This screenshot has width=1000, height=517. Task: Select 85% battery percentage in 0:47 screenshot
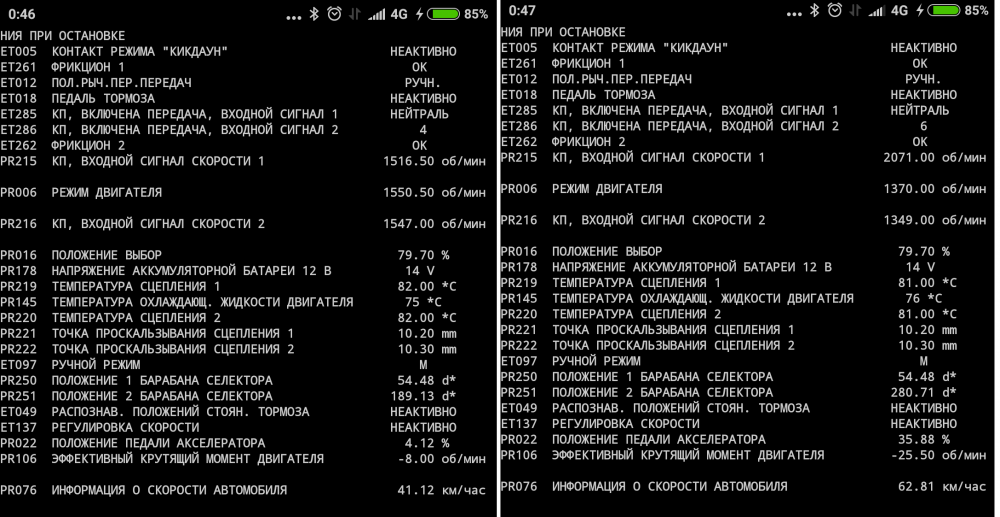point(976,10)
